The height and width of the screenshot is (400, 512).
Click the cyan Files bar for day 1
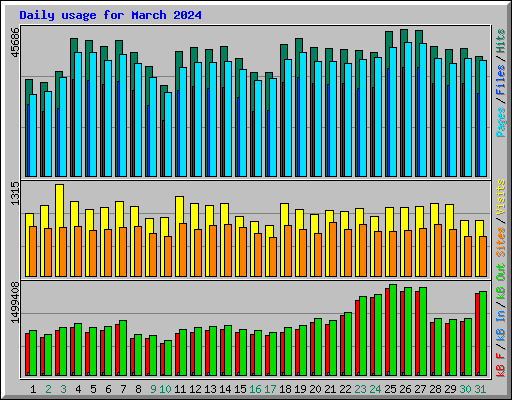click(33, 135)
